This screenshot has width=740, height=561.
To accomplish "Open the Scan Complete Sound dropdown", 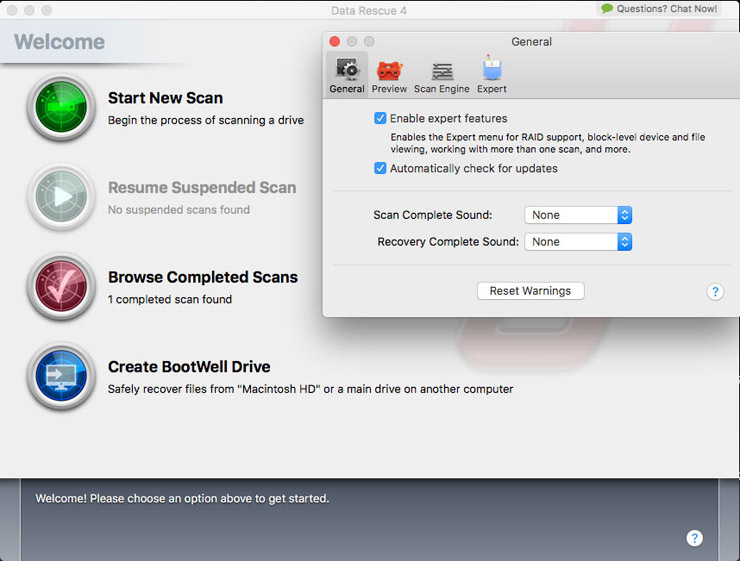I will 578,215.
